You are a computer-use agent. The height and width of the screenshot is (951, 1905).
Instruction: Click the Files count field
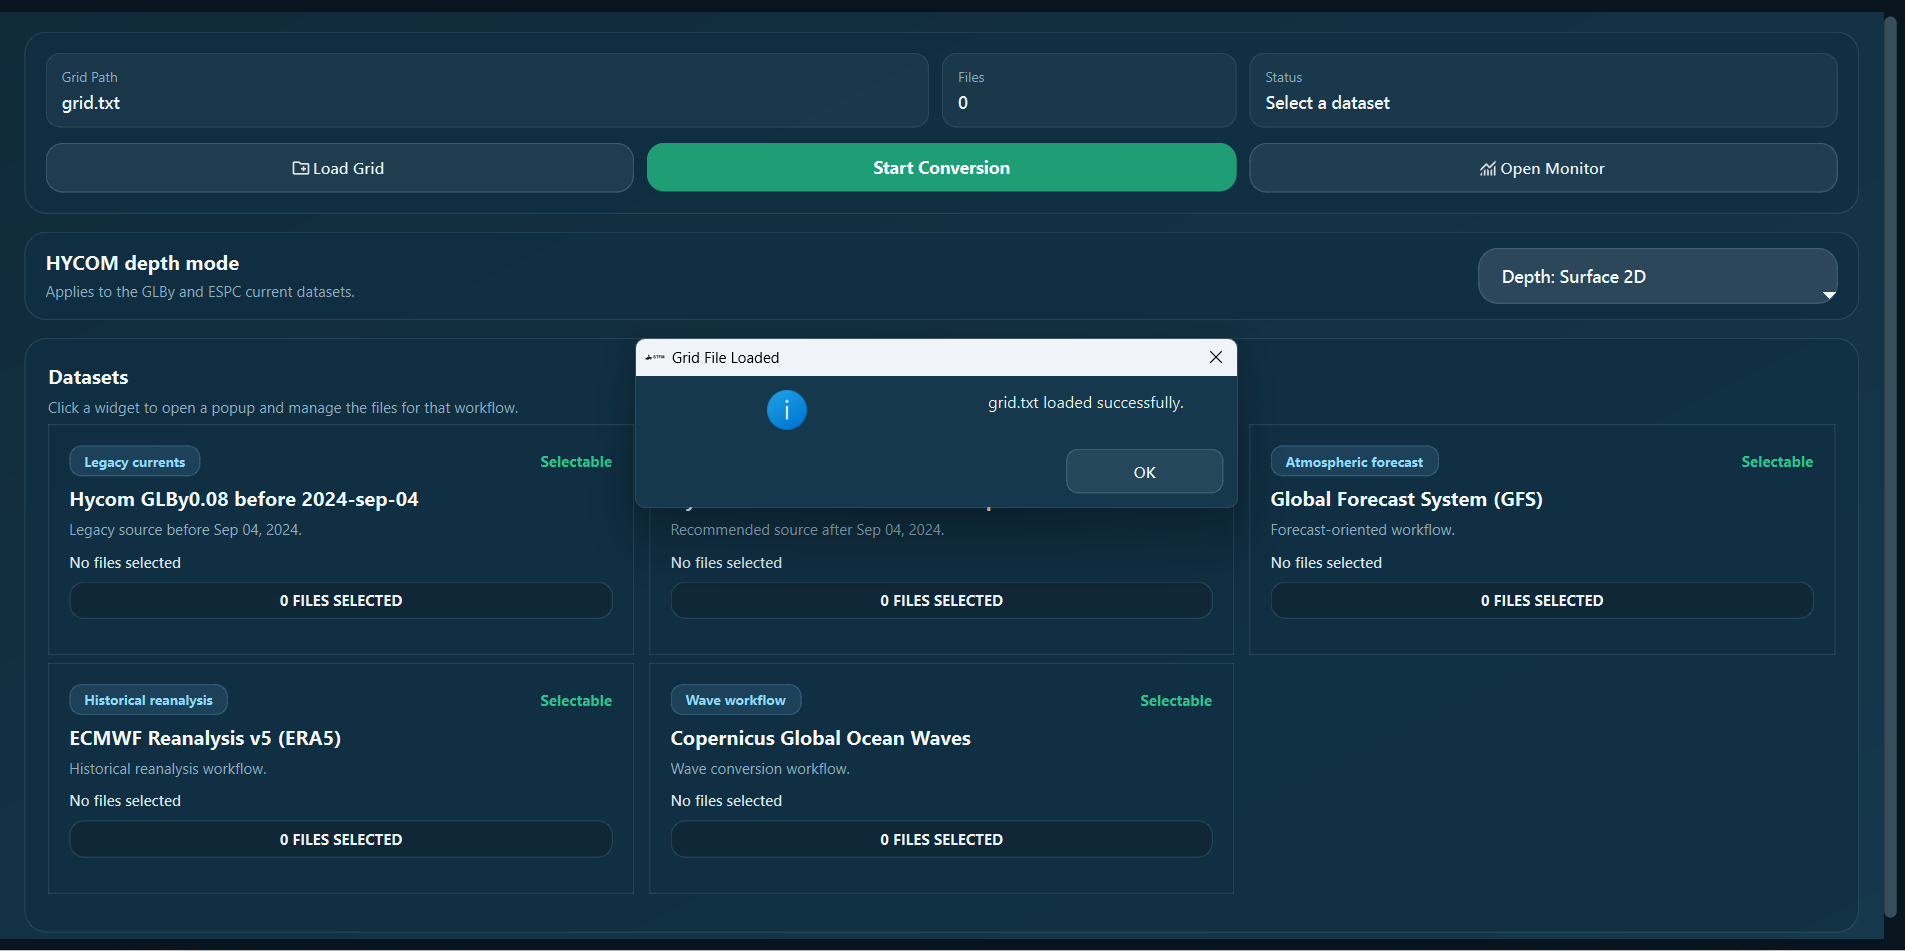click(1089, 90)
